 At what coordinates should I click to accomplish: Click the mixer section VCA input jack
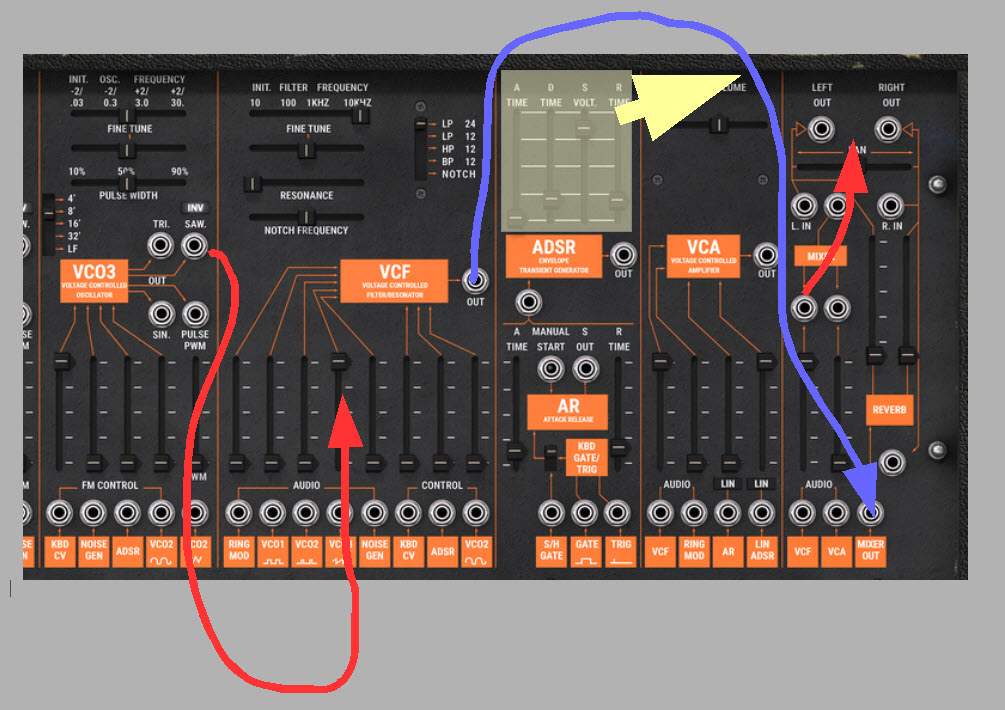(x=836, y=513)
